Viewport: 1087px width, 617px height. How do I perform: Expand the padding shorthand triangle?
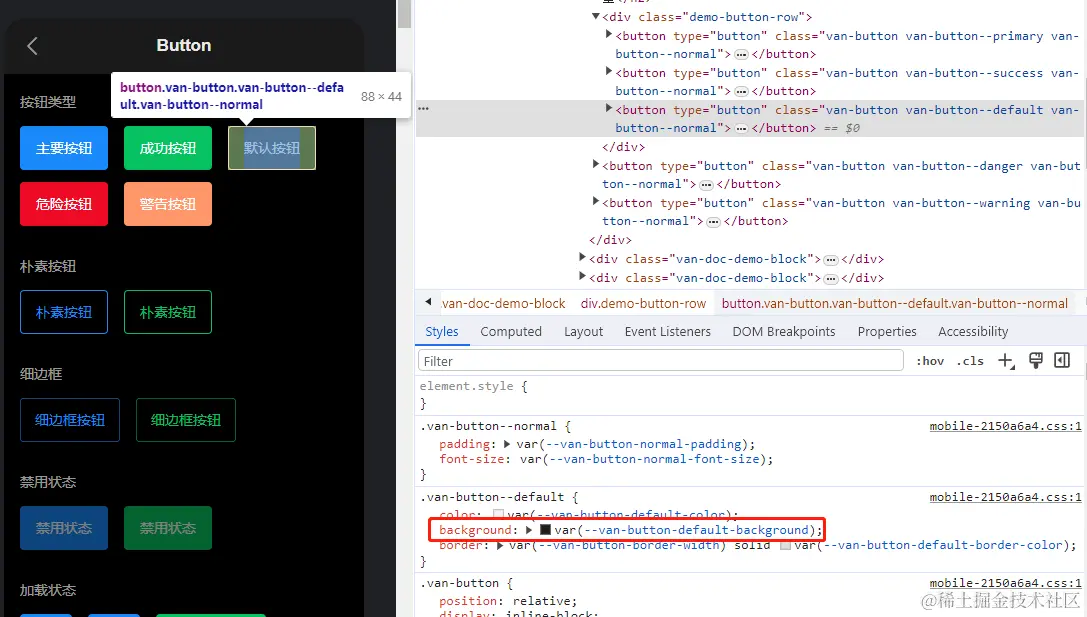click(507, 444)
